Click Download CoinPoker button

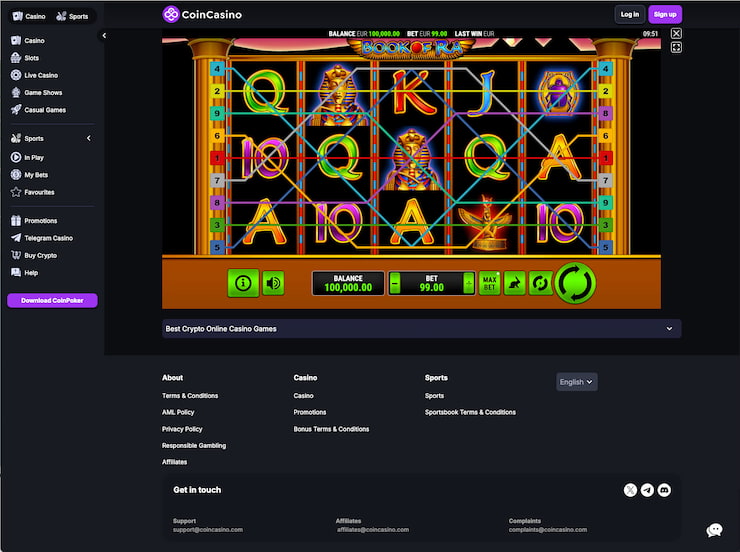tap(52, 301)
